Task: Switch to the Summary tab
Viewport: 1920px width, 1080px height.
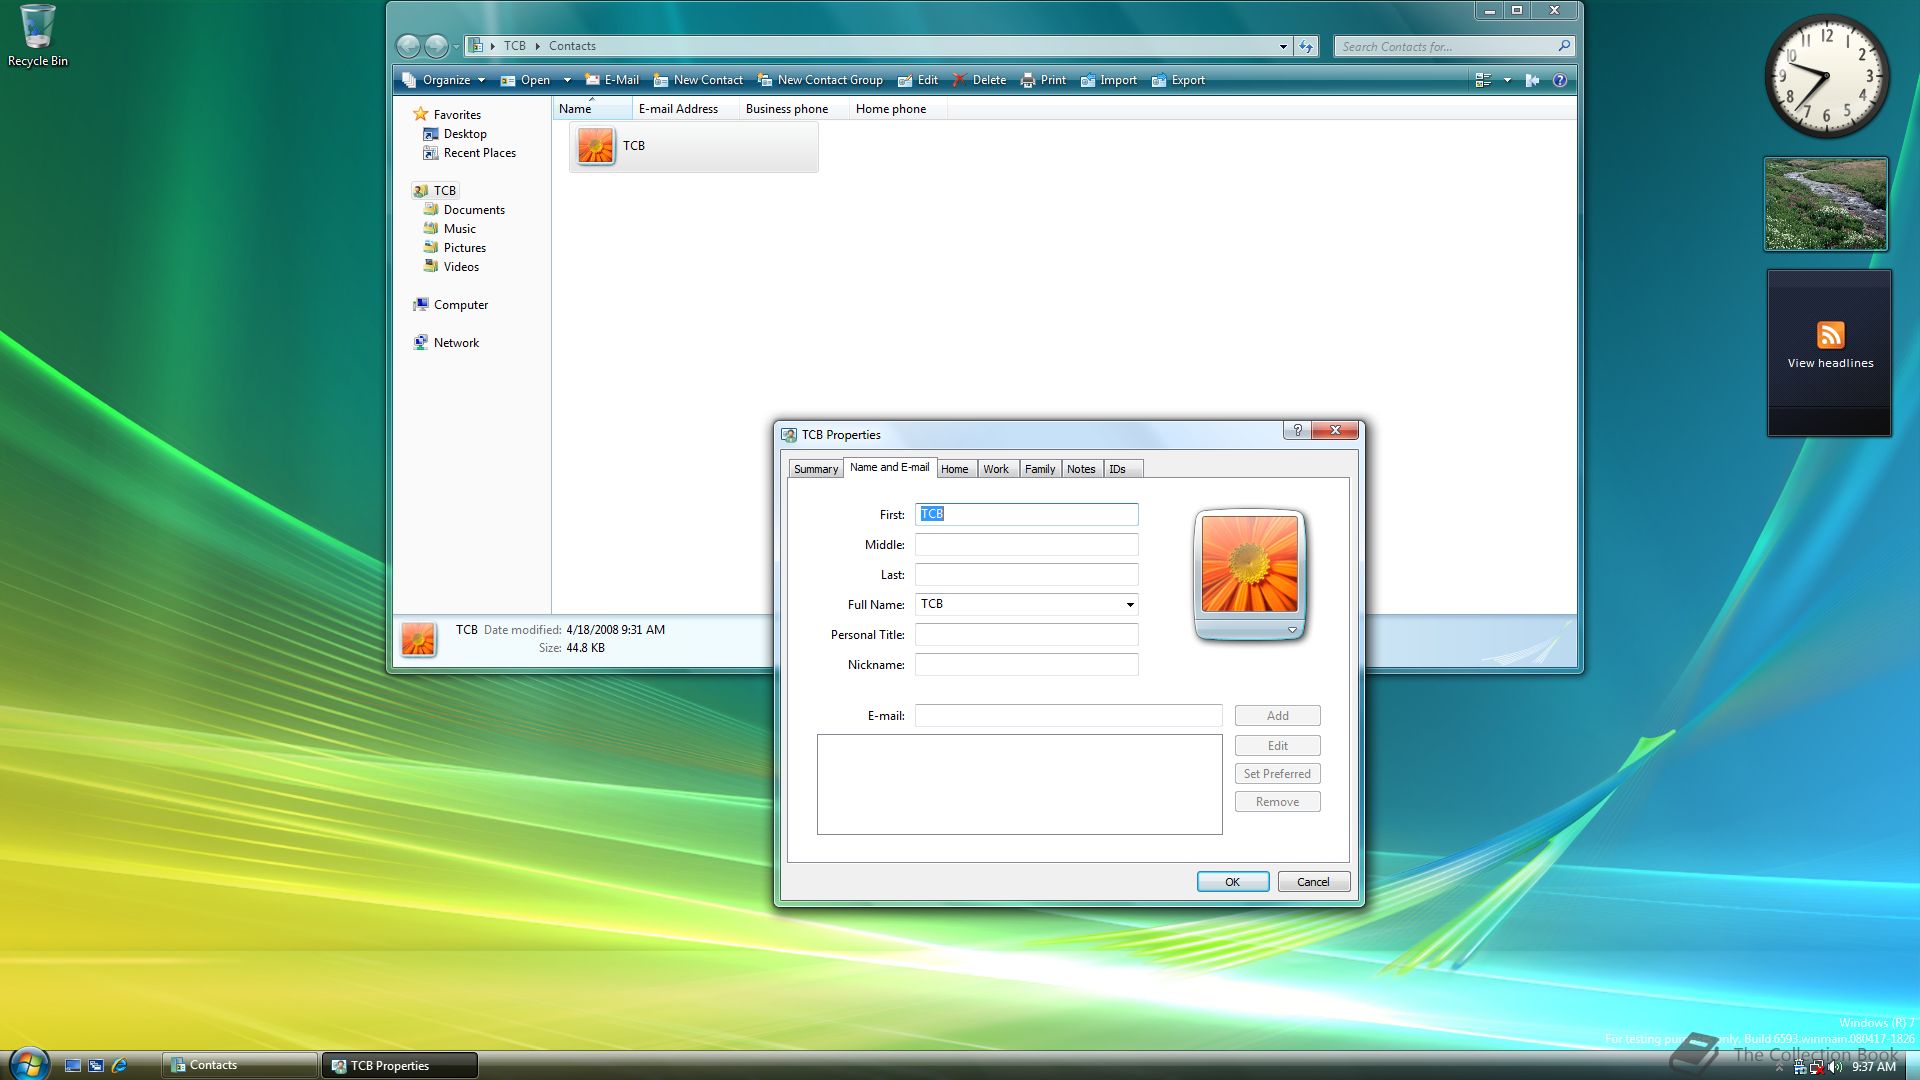Action: [816, 469]
